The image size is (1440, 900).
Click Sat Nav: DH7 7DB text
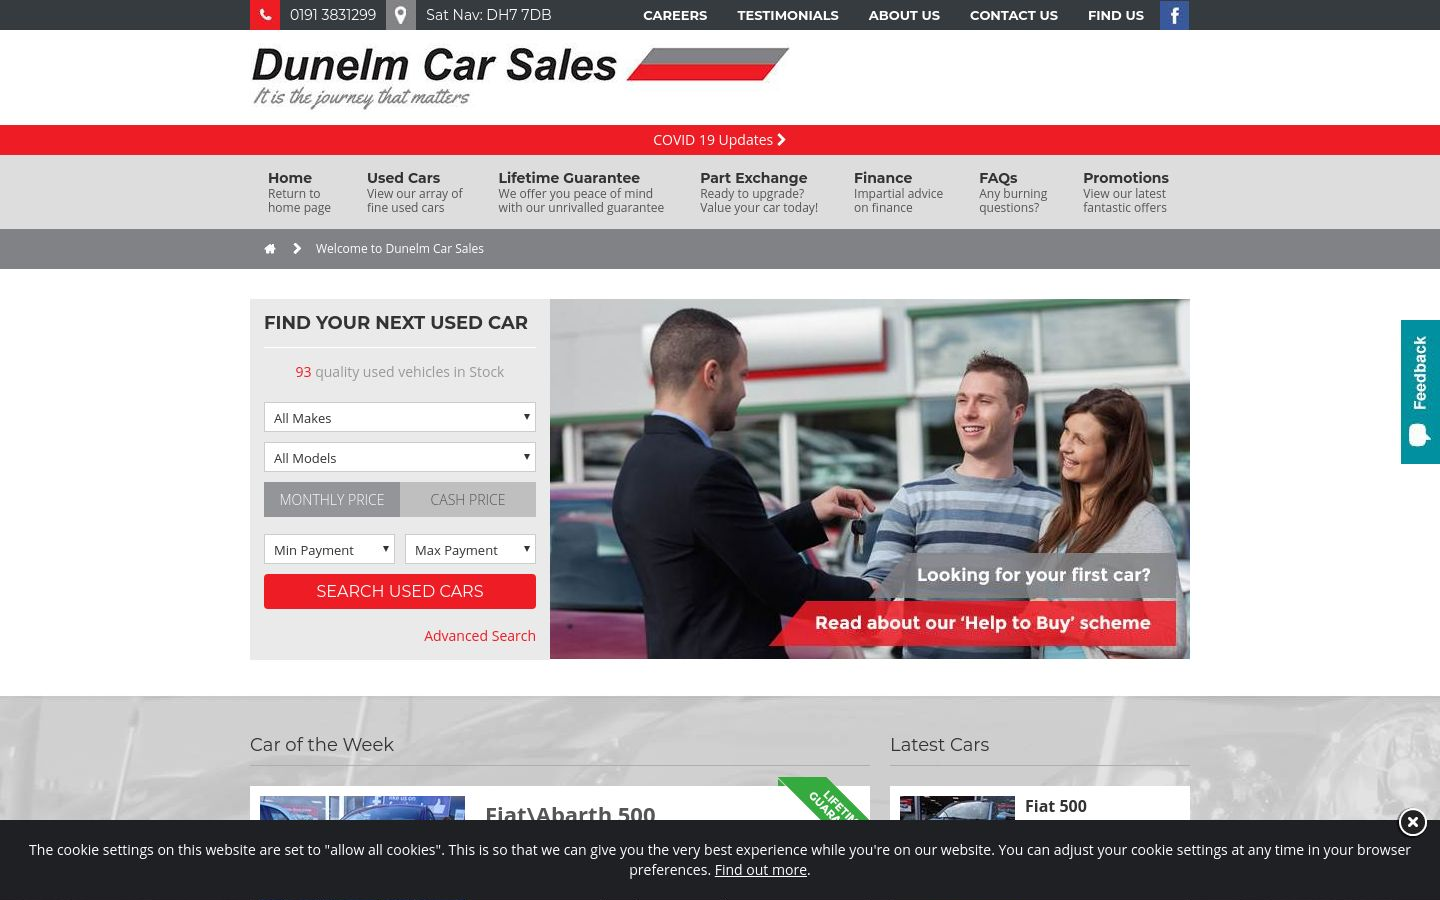coord(489,15)
